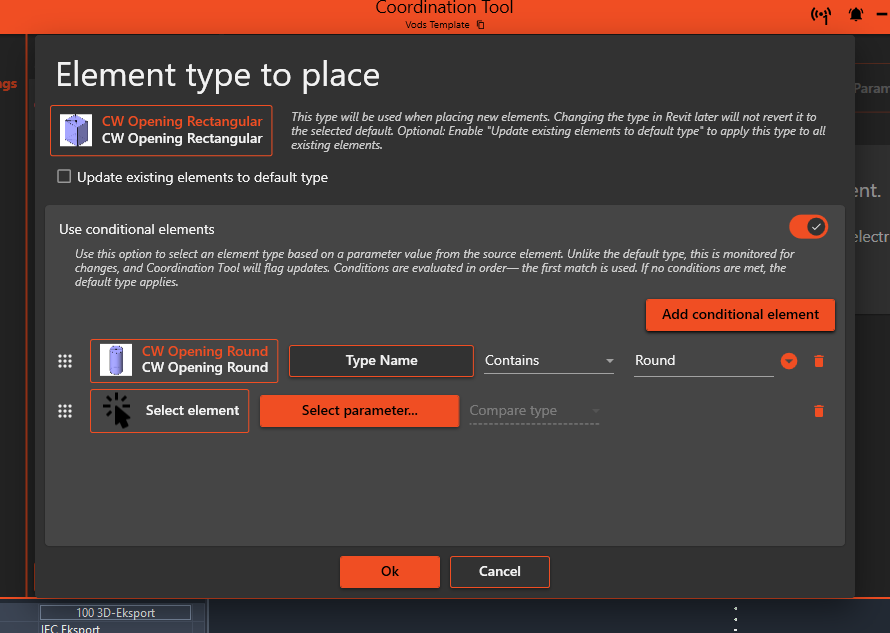The height and width of the screenshot is (633, 890).
Task: Click the red collapse chevron after Round
Action: [x=788, y=361]
